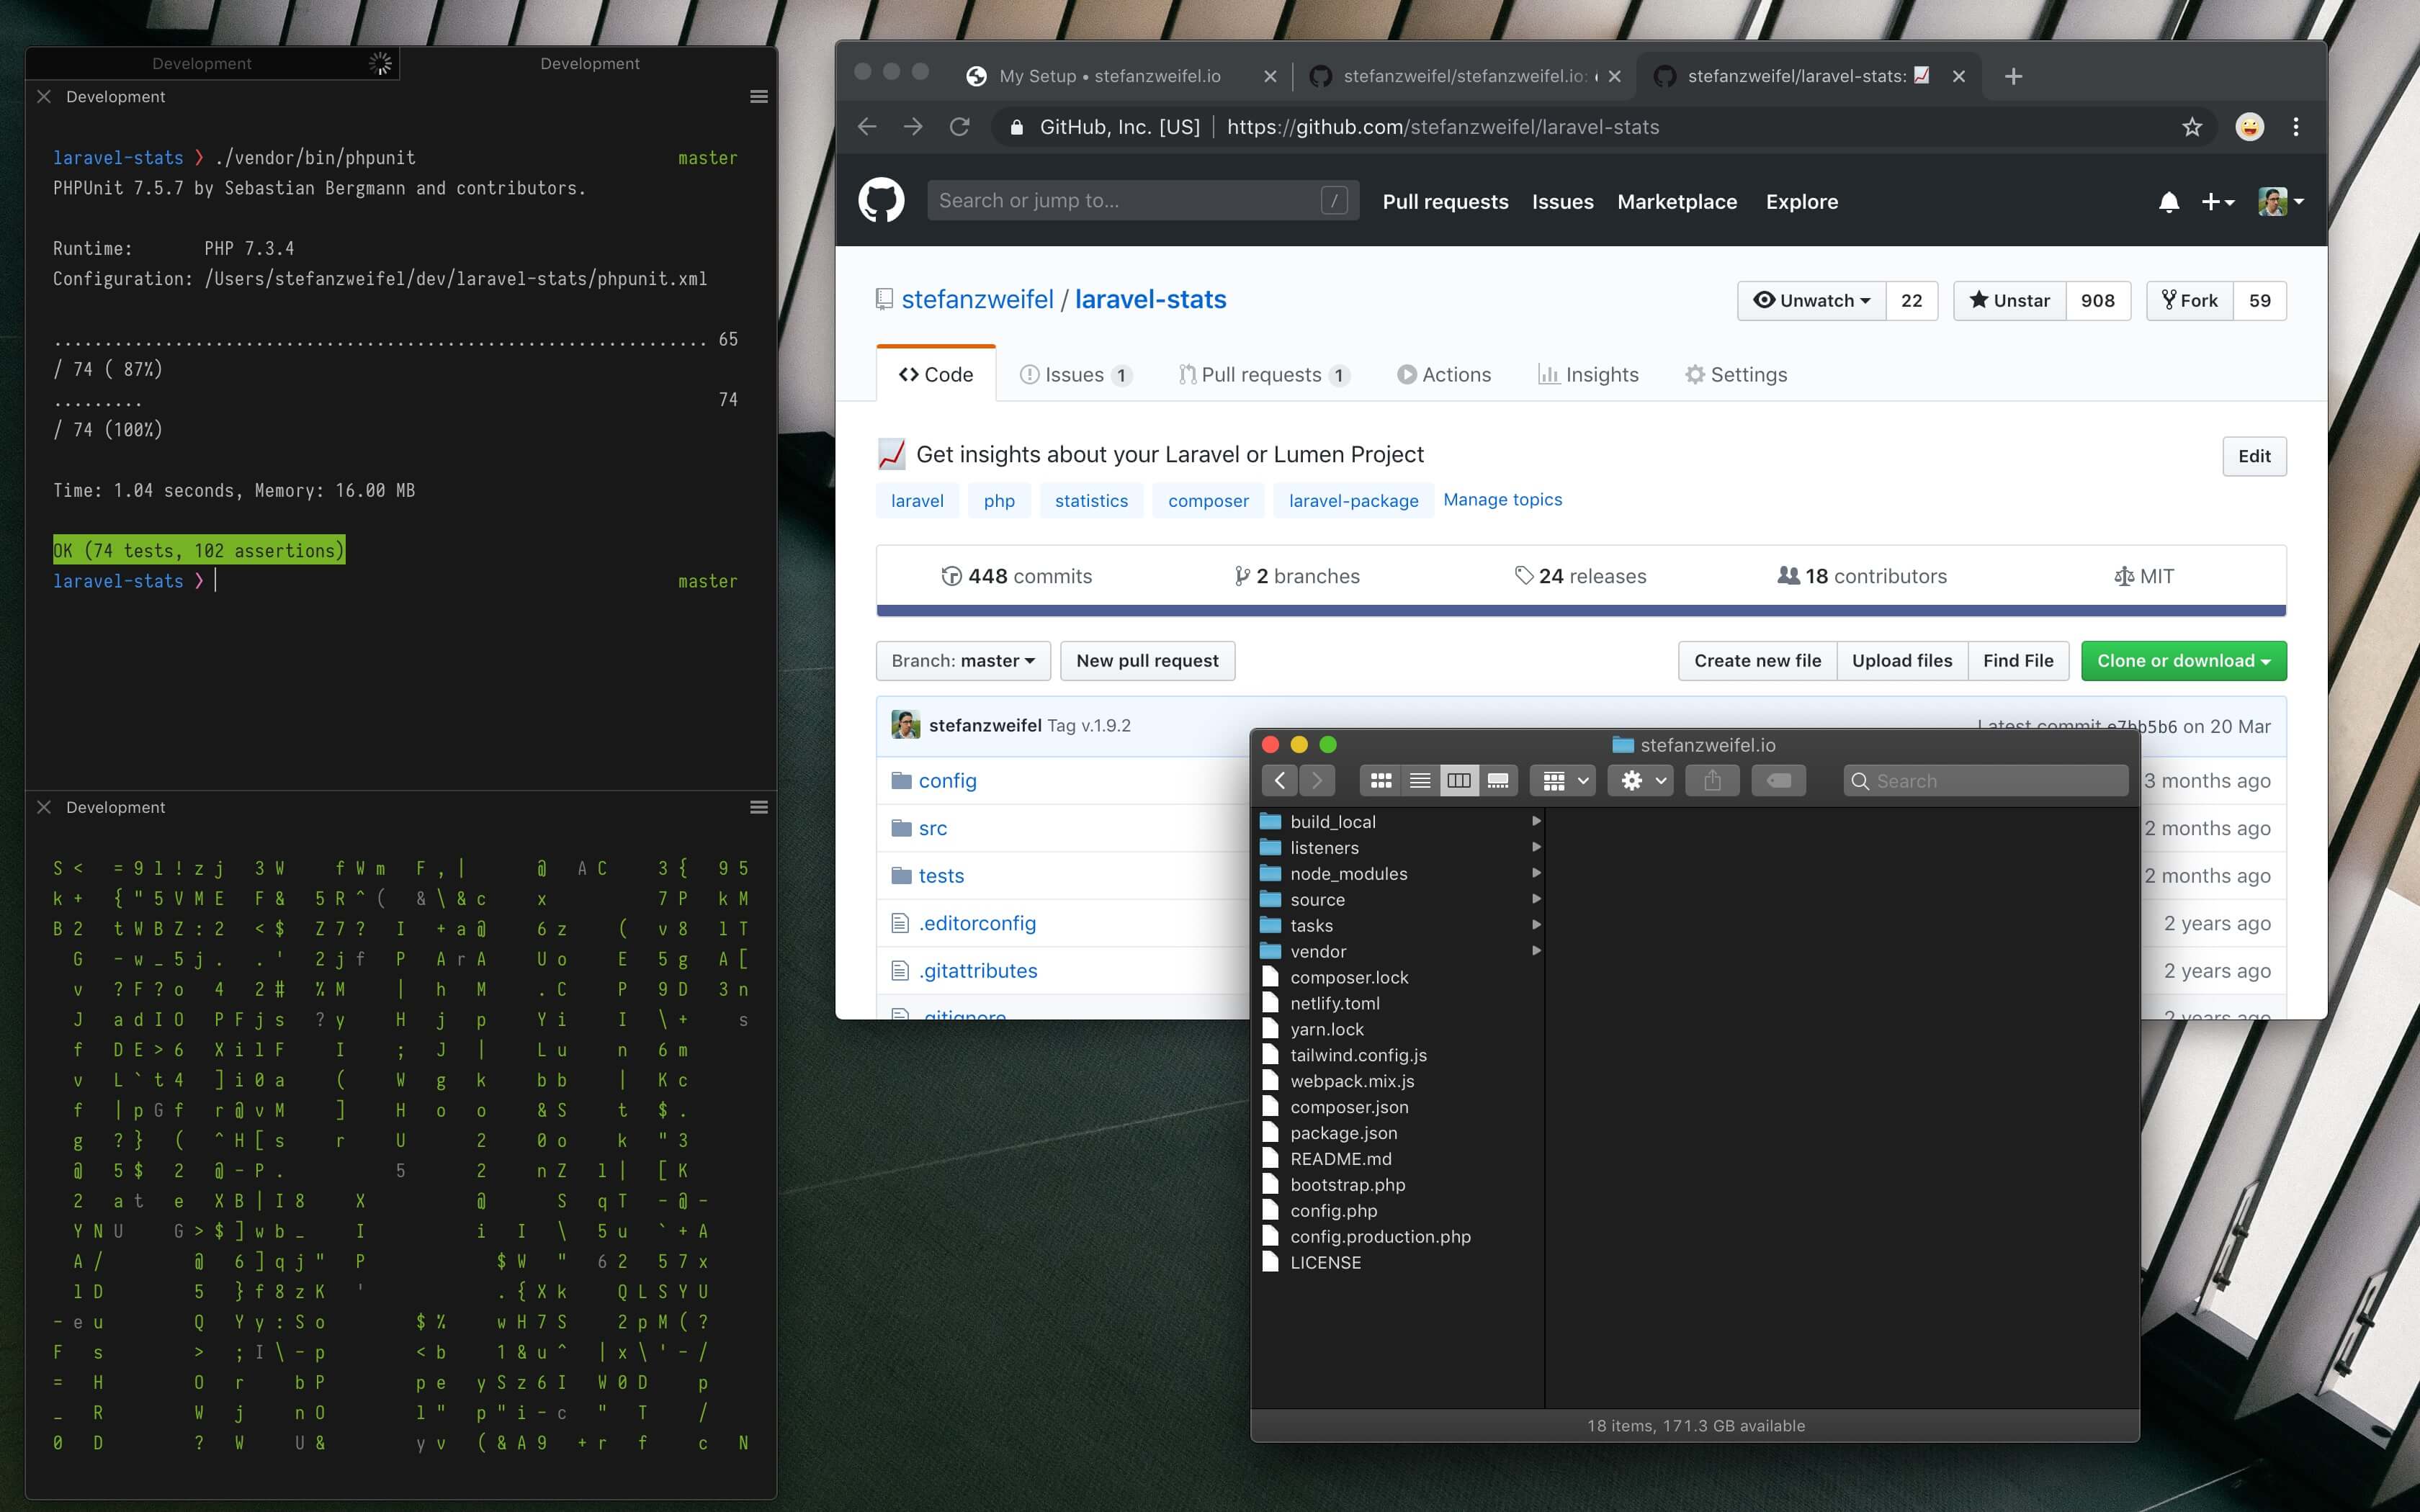Click Create new file button
This screenshot has width=2420, height=1512.
pyautogui.click(x=1757, y=661)
